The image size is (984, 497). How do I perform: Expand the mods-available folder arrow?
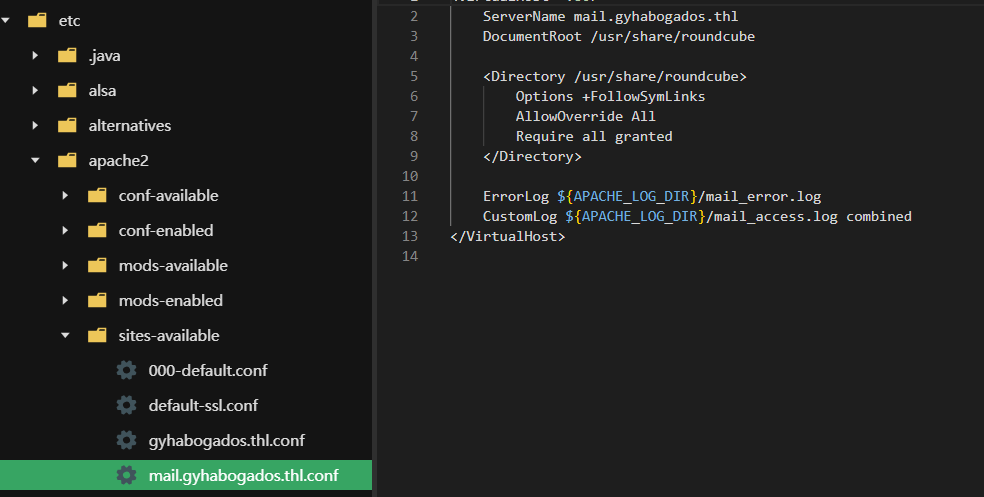pyautogui.click(x=65, y=265)
